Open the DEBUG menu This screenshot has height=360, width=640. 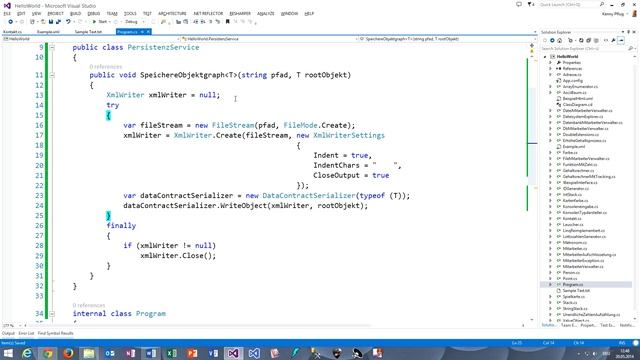pyautogui.click(x=93, y=13)
